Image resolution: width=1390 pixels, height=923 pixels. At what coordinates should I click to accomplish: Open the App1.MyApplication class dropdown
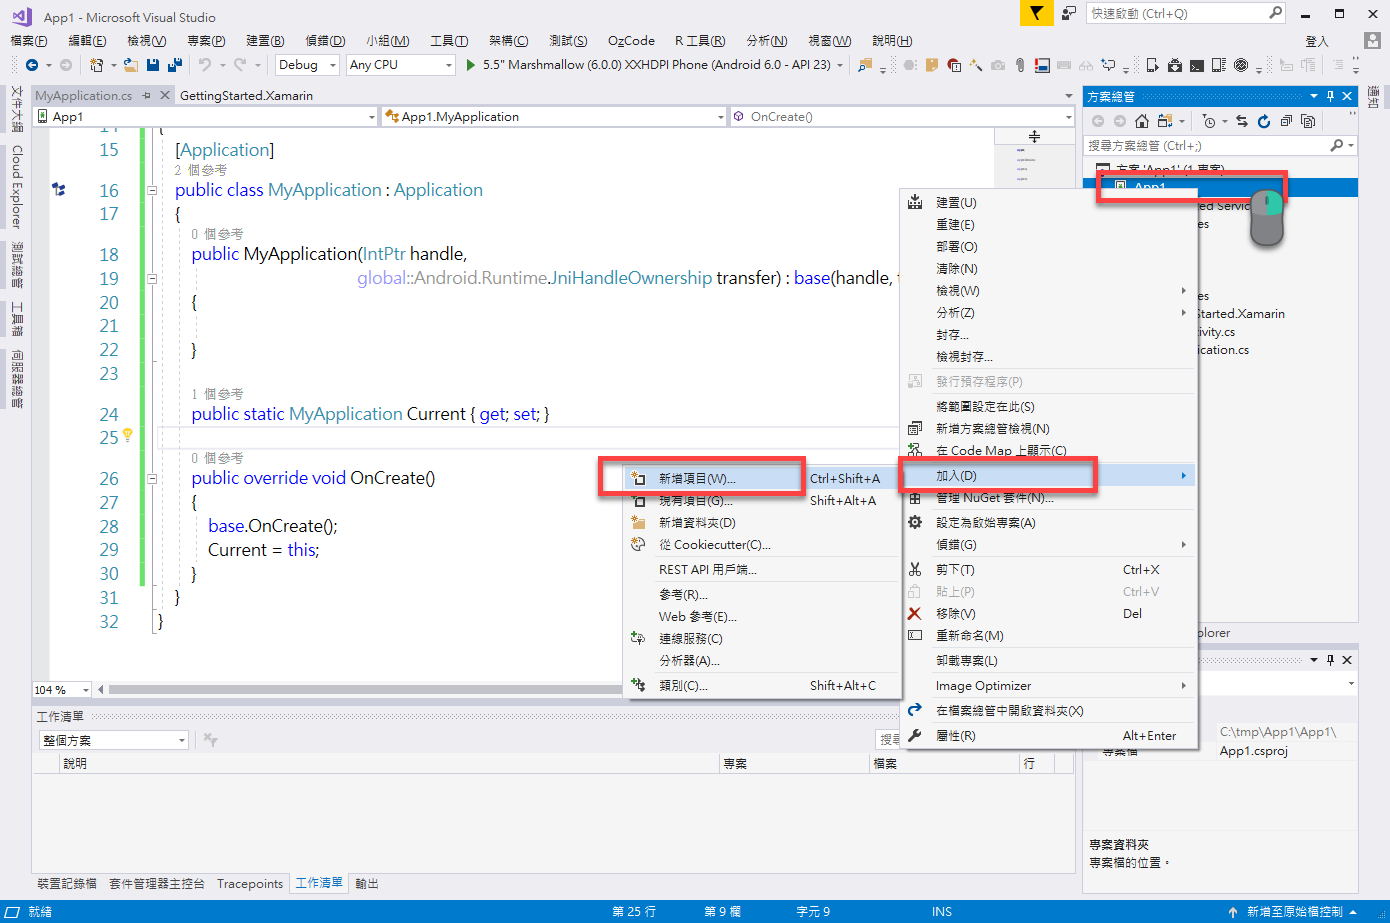click(x=554, y=117)
